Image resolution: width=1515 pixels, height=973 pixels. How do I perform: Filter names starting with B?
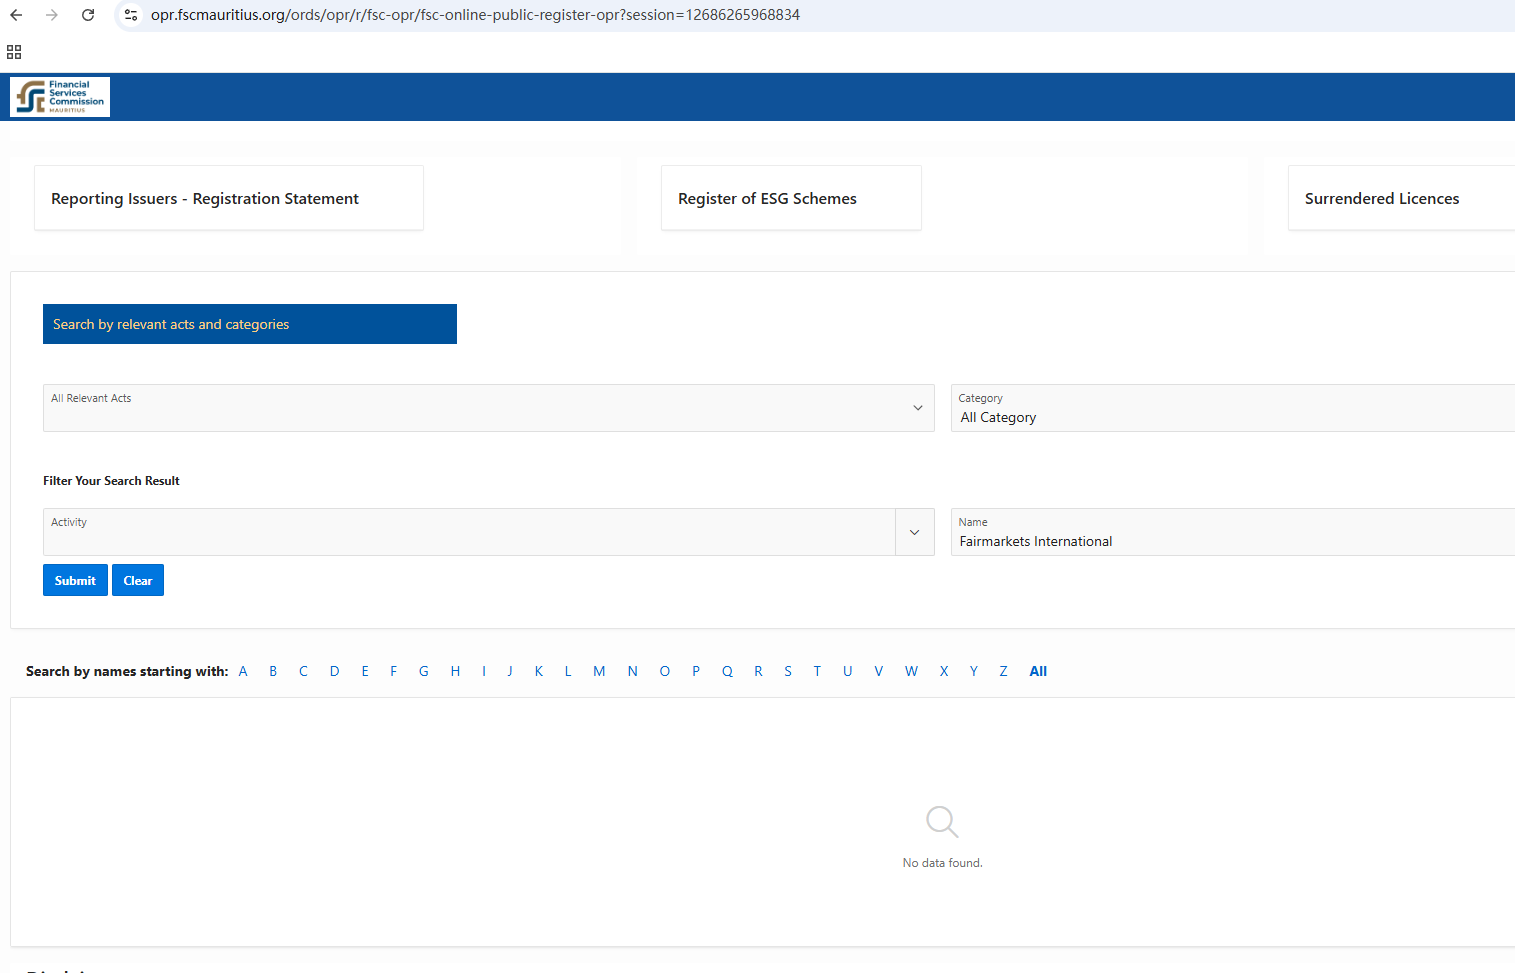pyautogui.click(x=273, y=671)
